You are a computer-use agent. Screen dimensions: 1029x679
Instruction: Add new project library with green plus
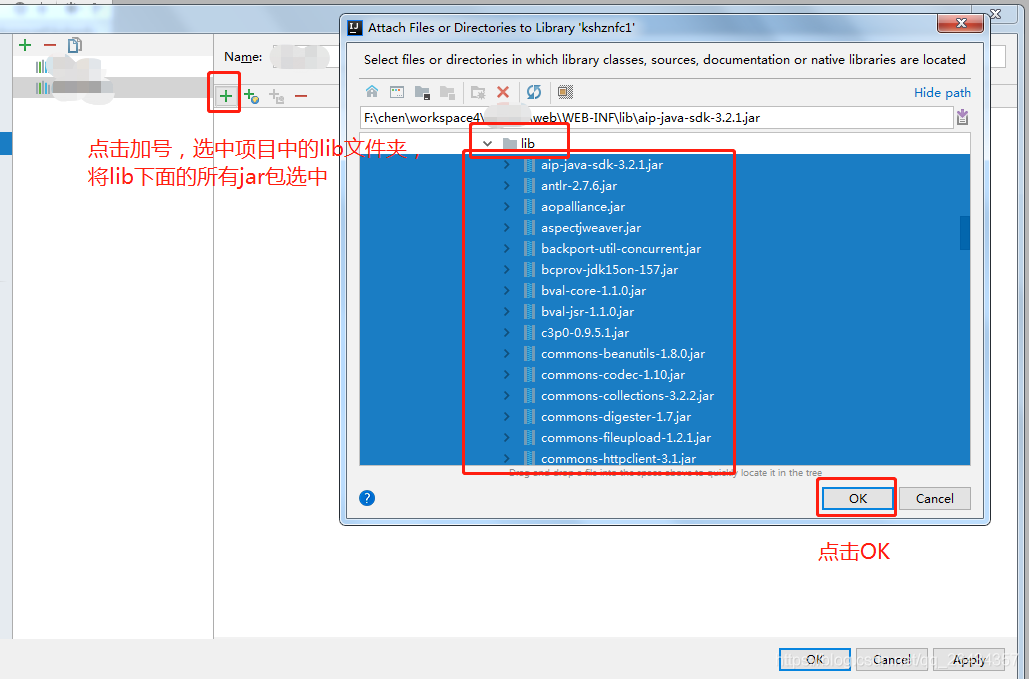(25, 45)
